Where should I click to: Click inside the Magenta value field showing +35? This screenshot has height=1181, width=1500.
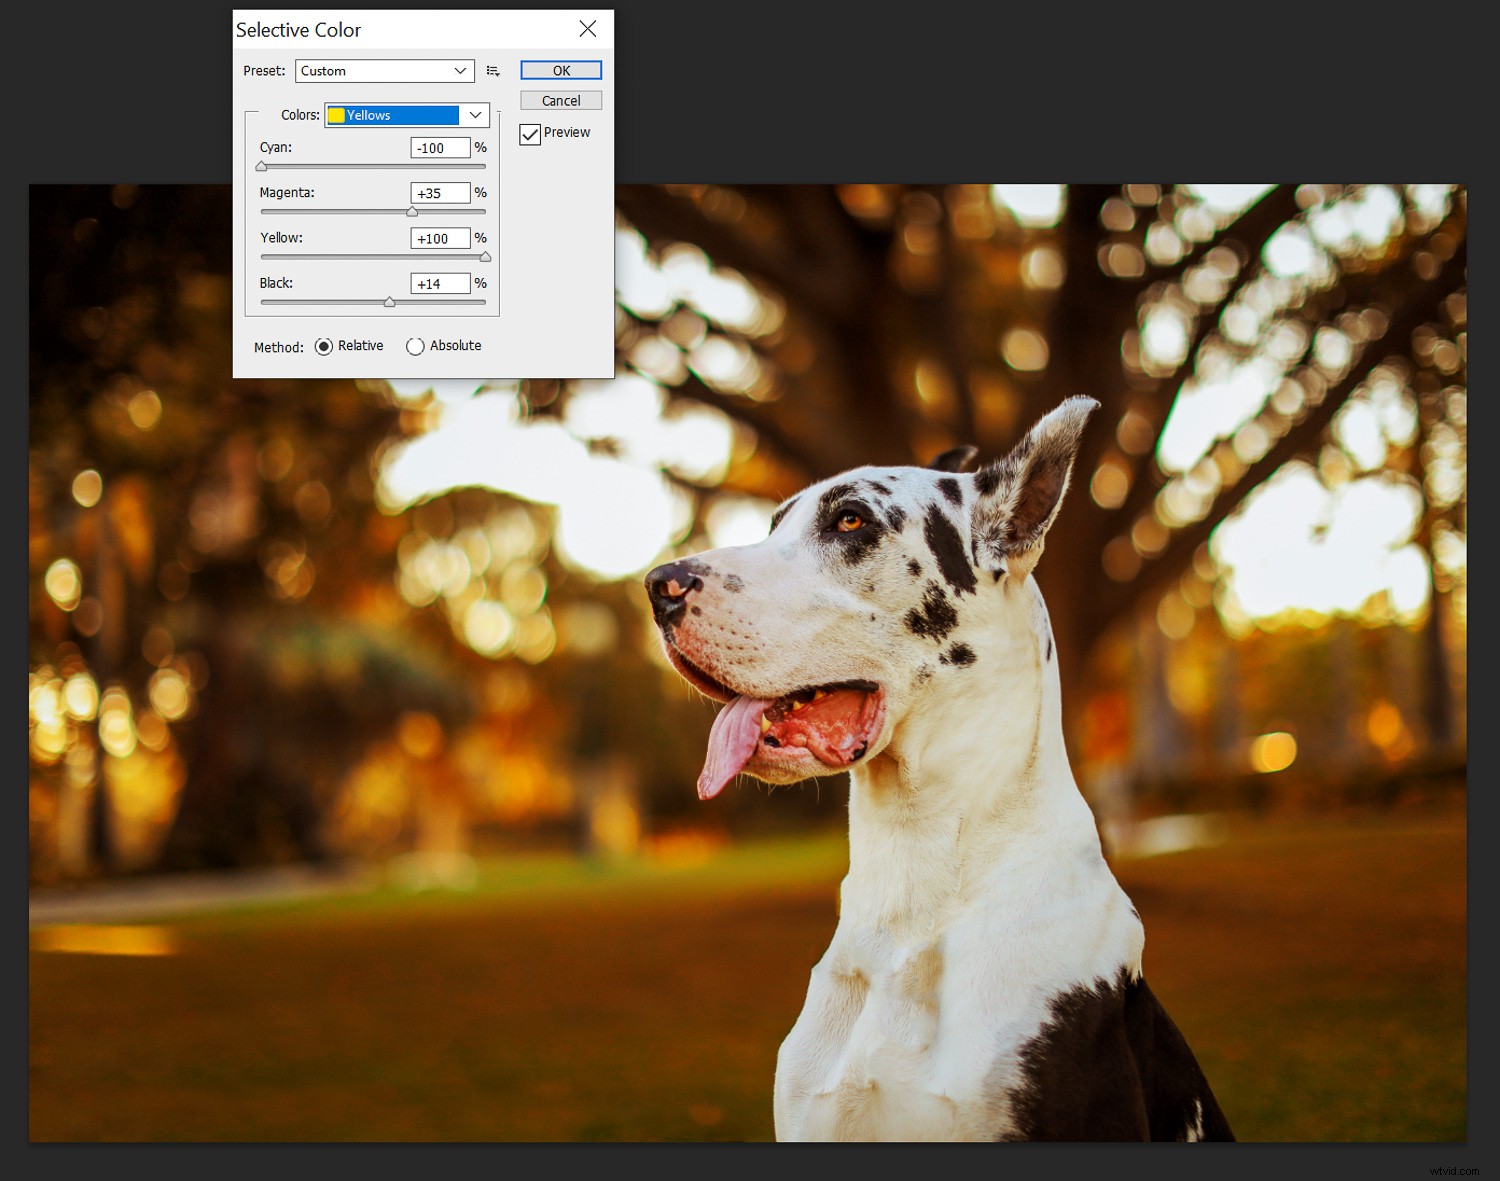click(441, 192)
